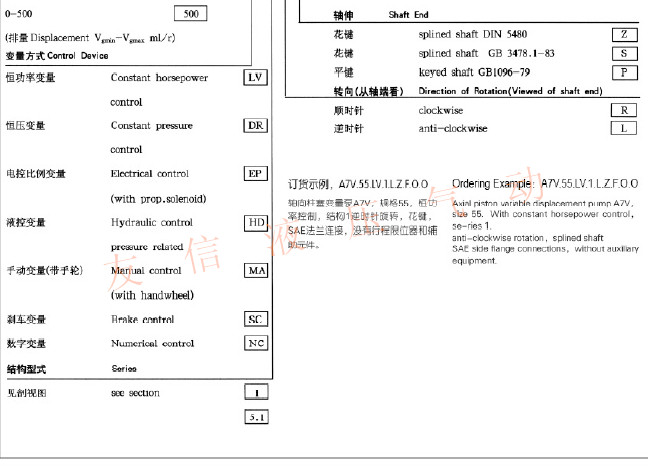The width and height of the screenshot is (648, 466).
Task: Click the text 'pressure related'
Action: pyautogui.click(x=147, y=247)
